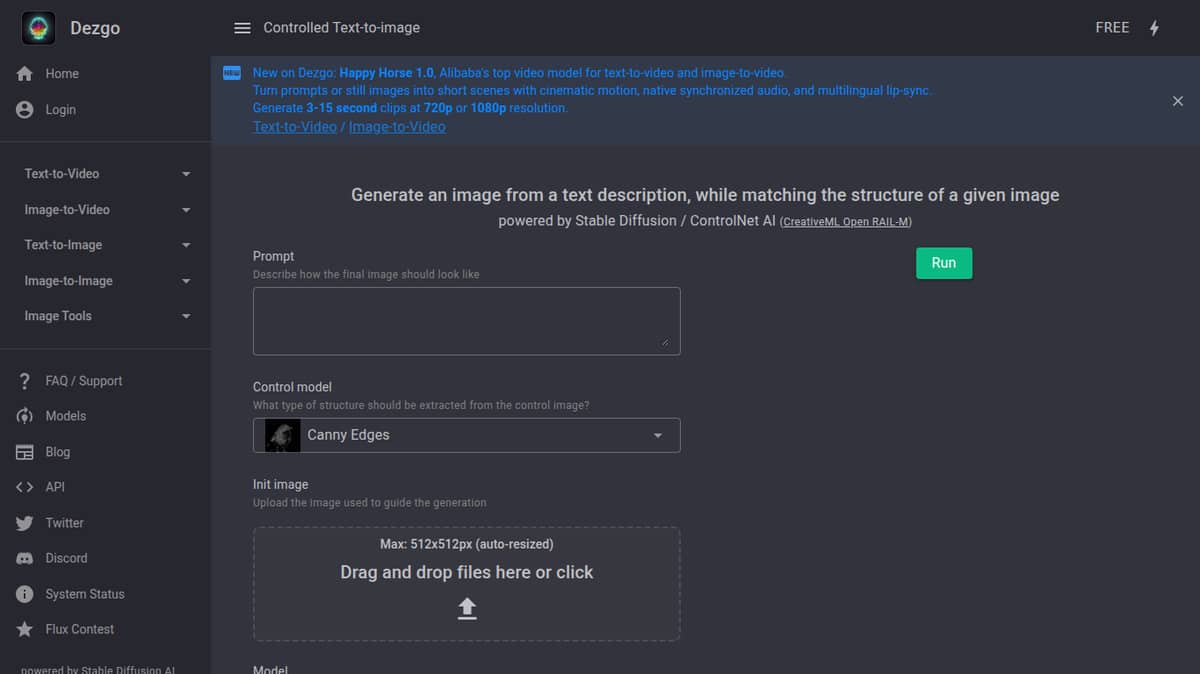Click the FAQ question mark icon
The image size is (1200, 674).
point(25,381)
